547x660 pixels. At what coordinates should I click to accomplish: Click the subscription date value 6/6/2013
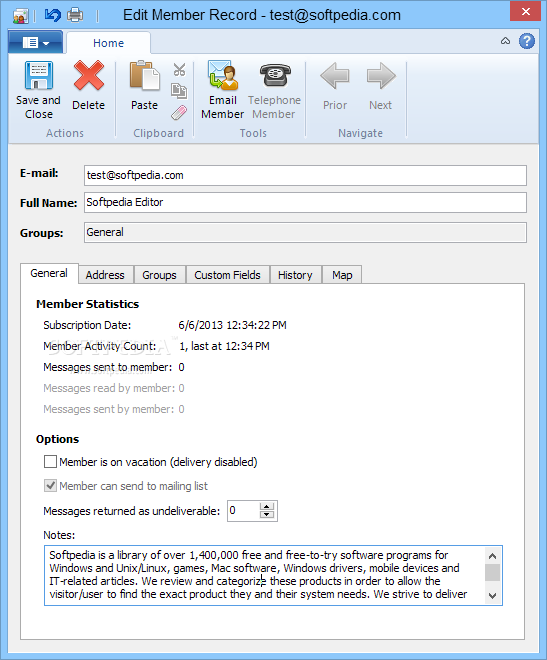(x=232, y=325)
